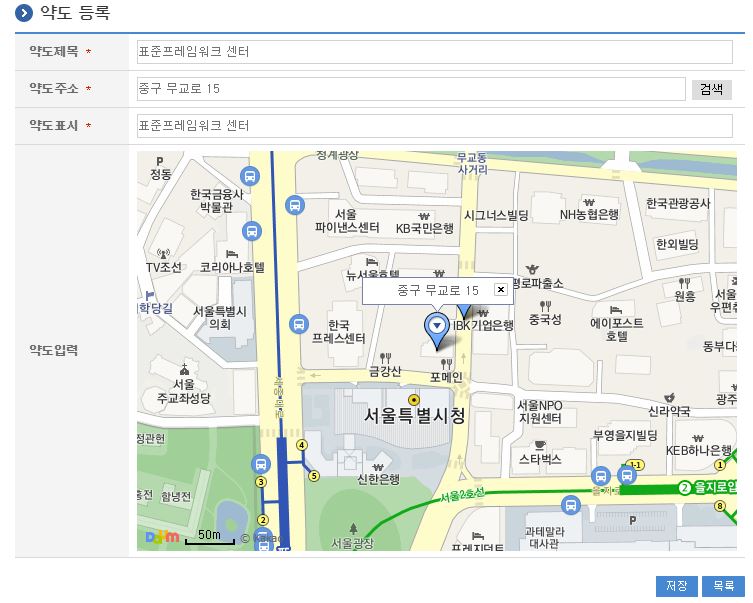Close the 중구 무교로 15 info popup

pos(501,290)
